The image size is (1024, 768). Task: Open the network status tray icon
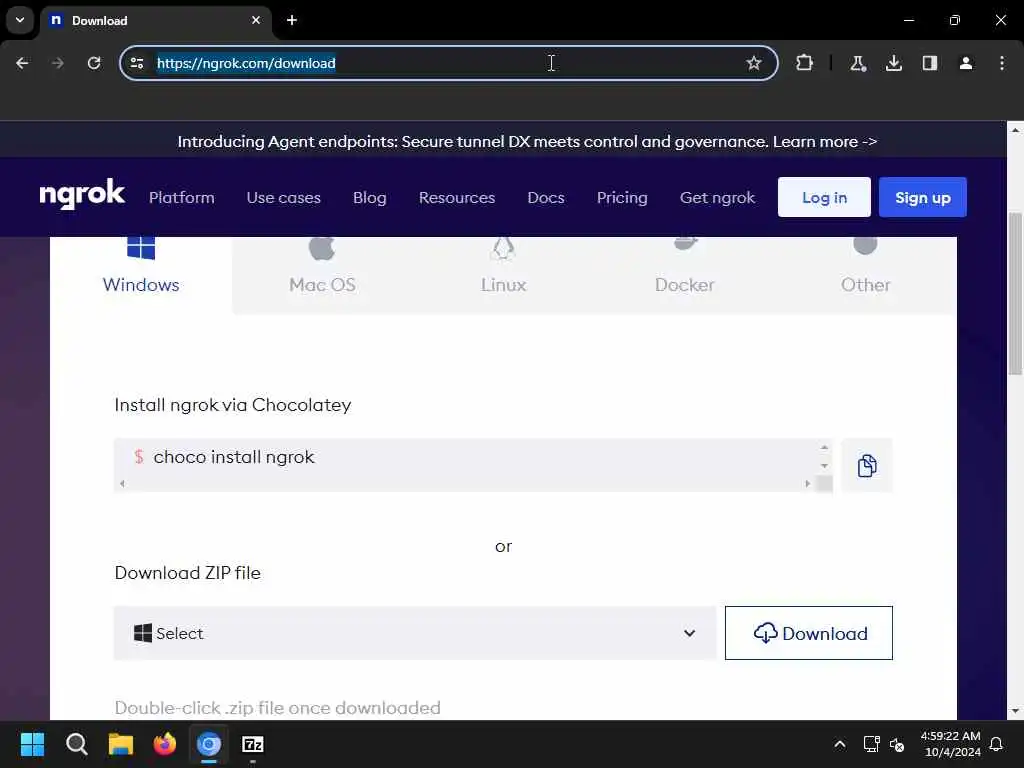tap(871, 744)
